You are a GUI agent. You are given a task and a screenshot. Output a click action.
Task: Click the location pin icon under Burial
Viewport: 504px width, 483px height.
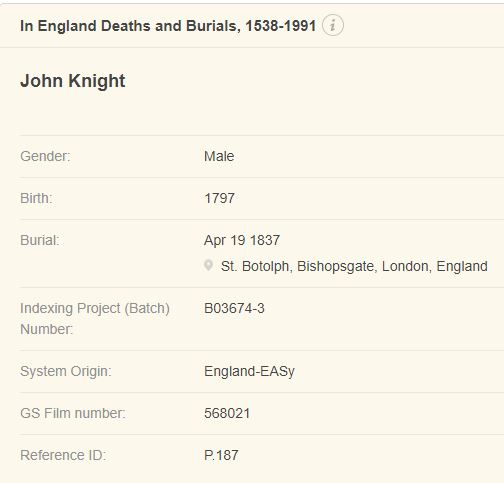pyautogui.click(x=208, y=266)
